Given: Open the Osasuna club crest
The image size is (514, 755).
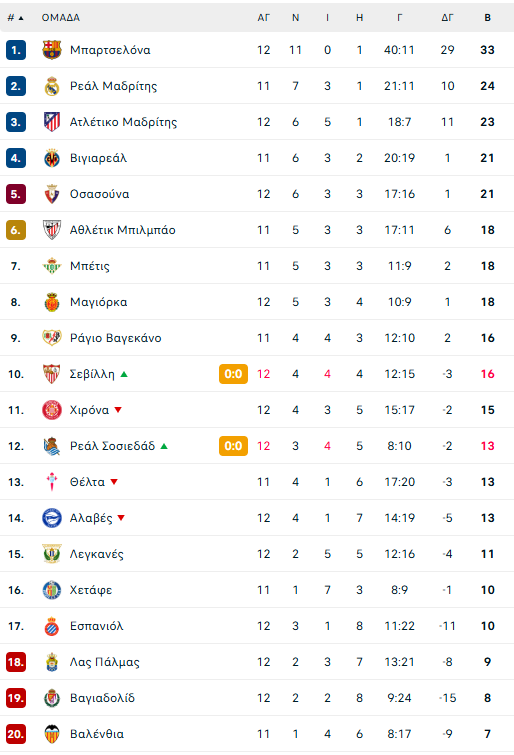Looking at the screenshot, I should [x=52, y=194].
